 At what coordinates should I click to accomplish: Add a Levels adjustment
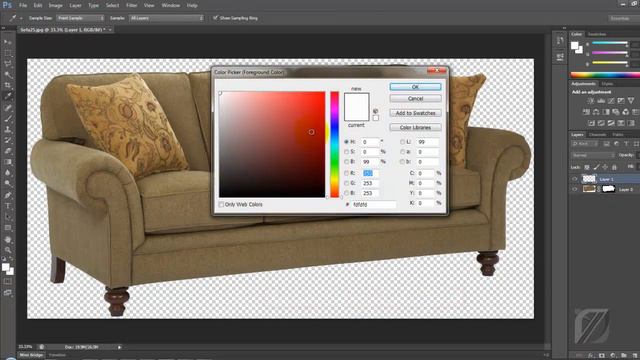601,100
